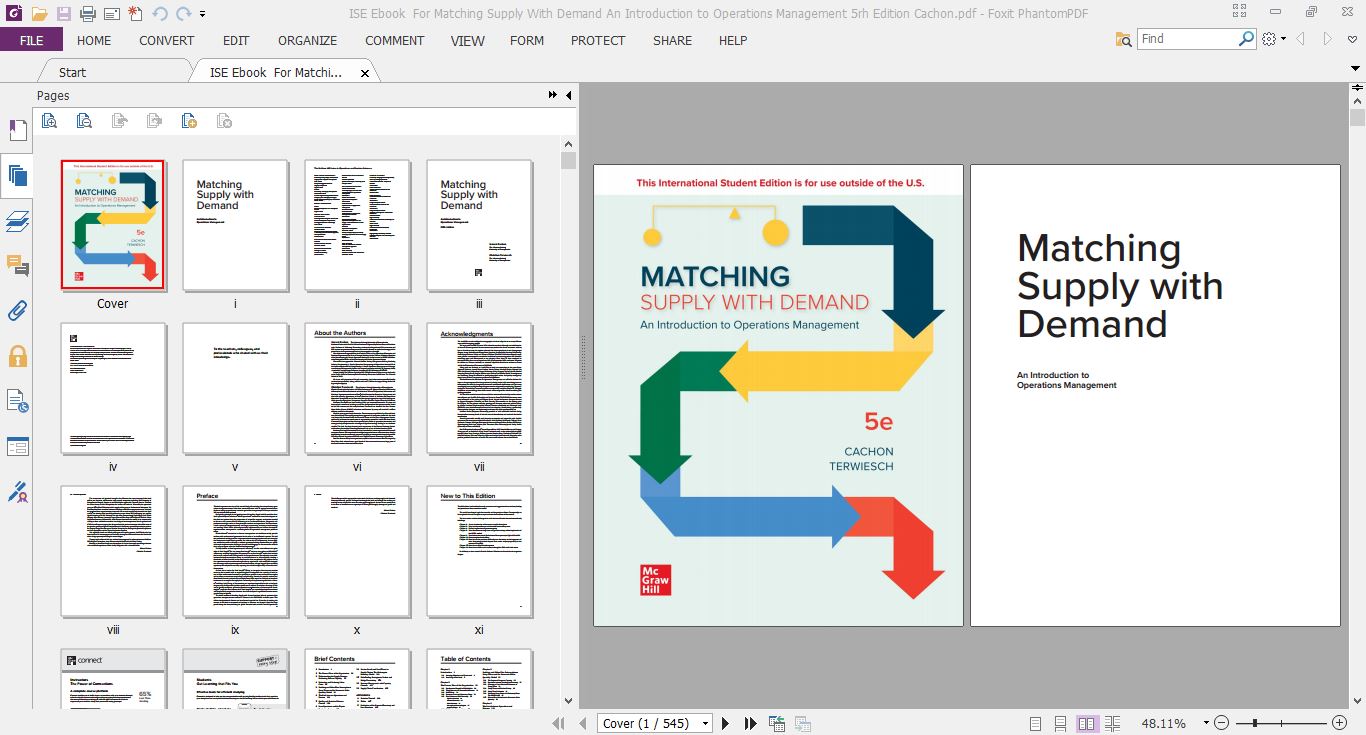Click insert pages icon in Pages panel

click(189, 121)
